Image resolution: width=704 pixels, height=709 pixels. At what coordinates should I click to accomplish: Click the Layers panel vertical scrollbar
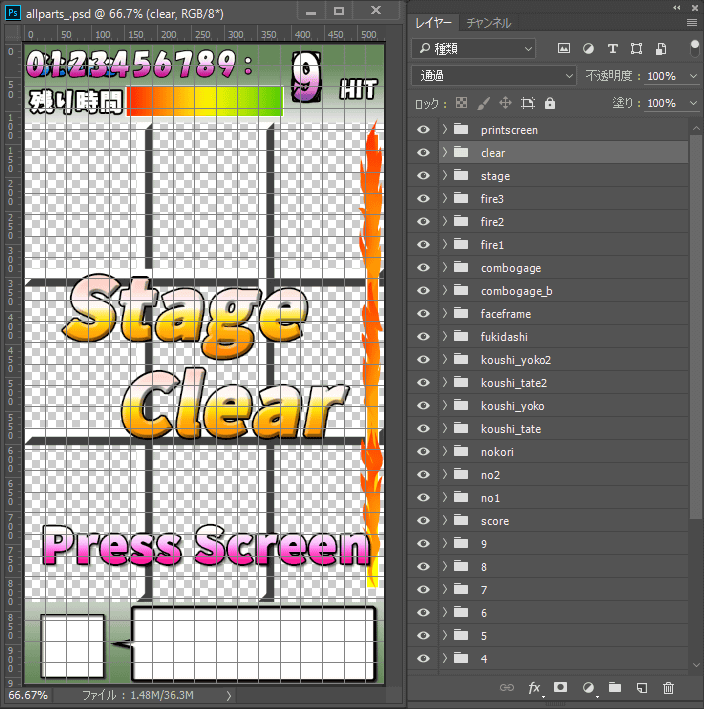(695, 326)
